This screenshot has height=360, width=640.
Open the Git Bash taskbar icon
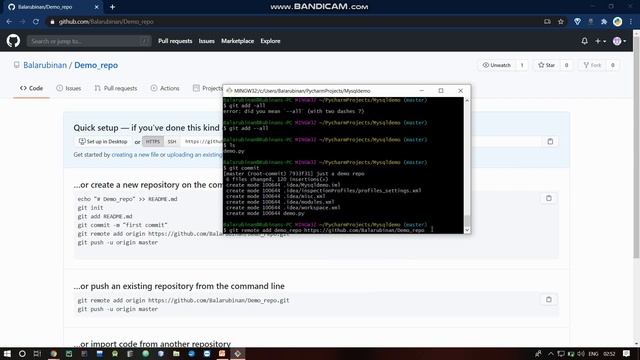[x=238, y=353]
